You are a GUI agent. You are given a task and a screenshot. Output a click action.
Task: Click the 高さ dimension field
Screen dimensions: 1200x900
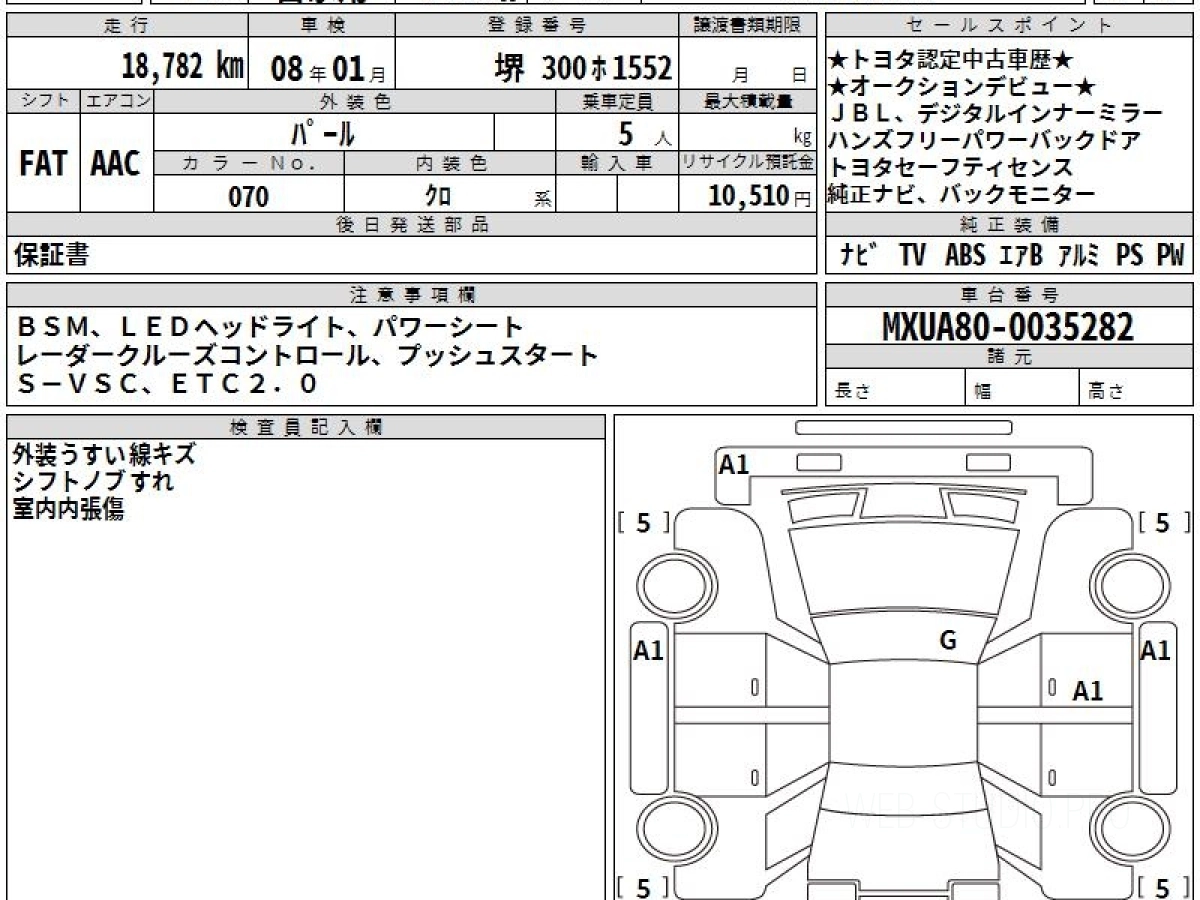pyautogui.click(x=1135, y=388)
